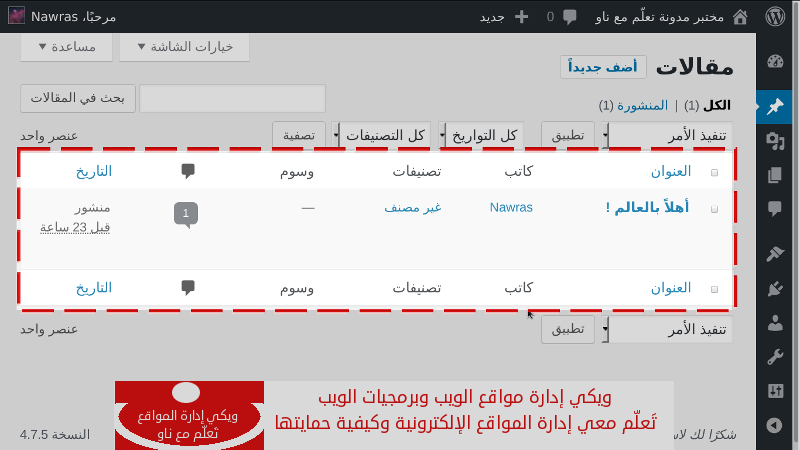Tick the checkbox for post أهلاً بالعالم
The height and width of the screenshot is (450, 800).
[714, 209]
